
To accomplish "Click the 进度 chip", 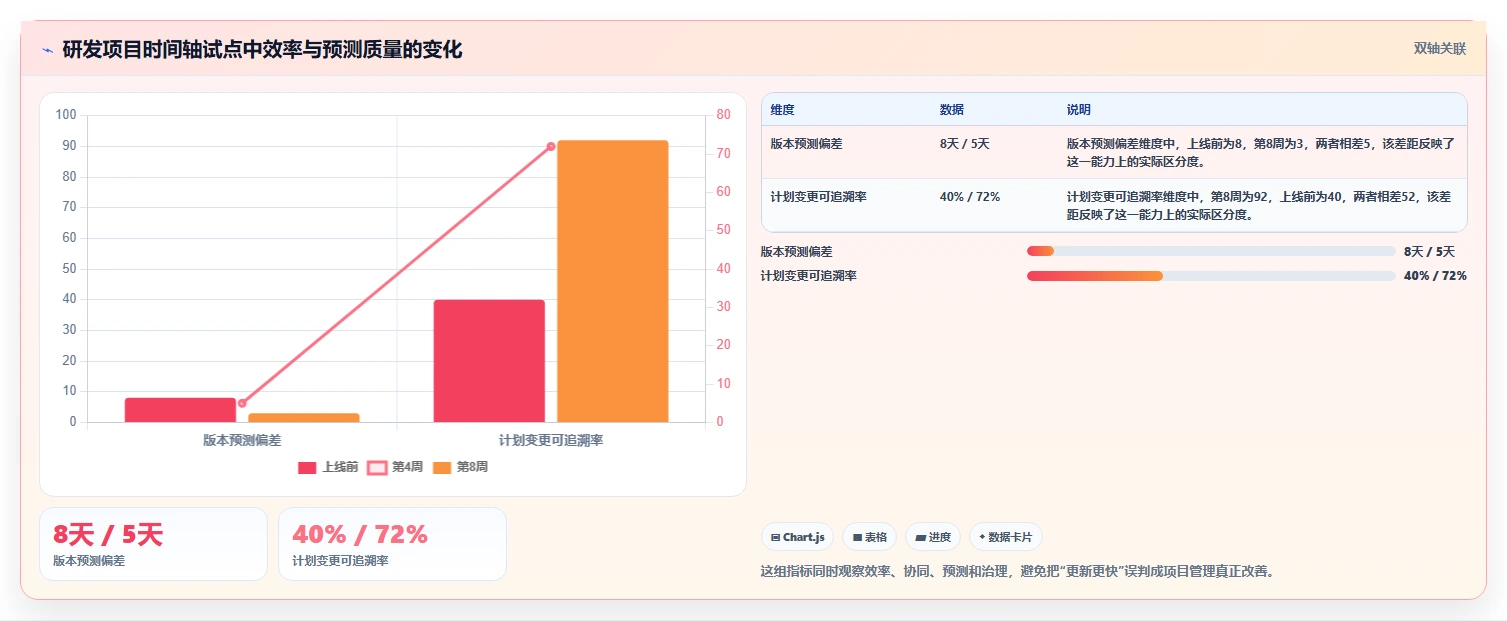I will (932, 537).
